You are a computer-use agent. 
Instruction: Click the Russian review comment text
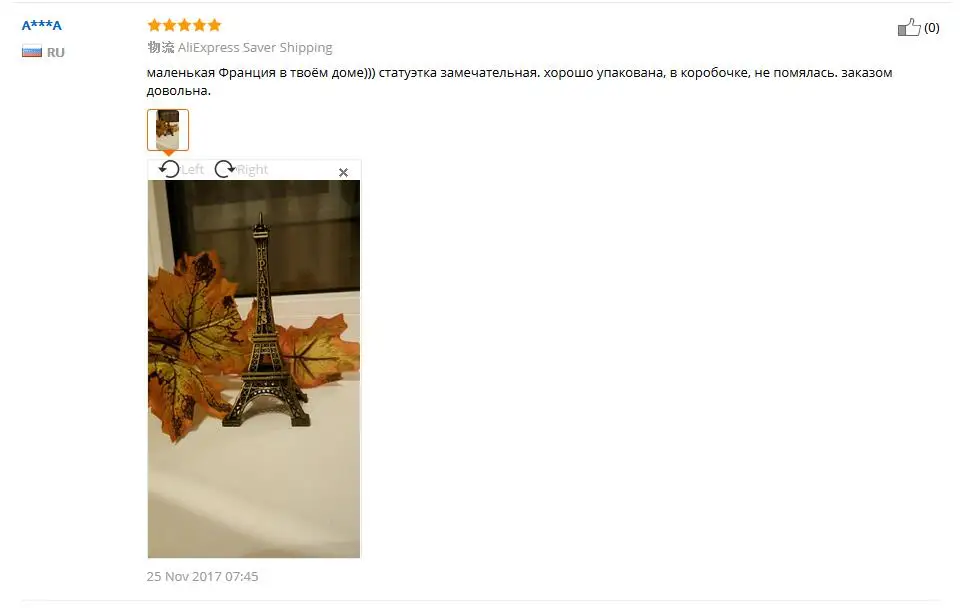519,81
